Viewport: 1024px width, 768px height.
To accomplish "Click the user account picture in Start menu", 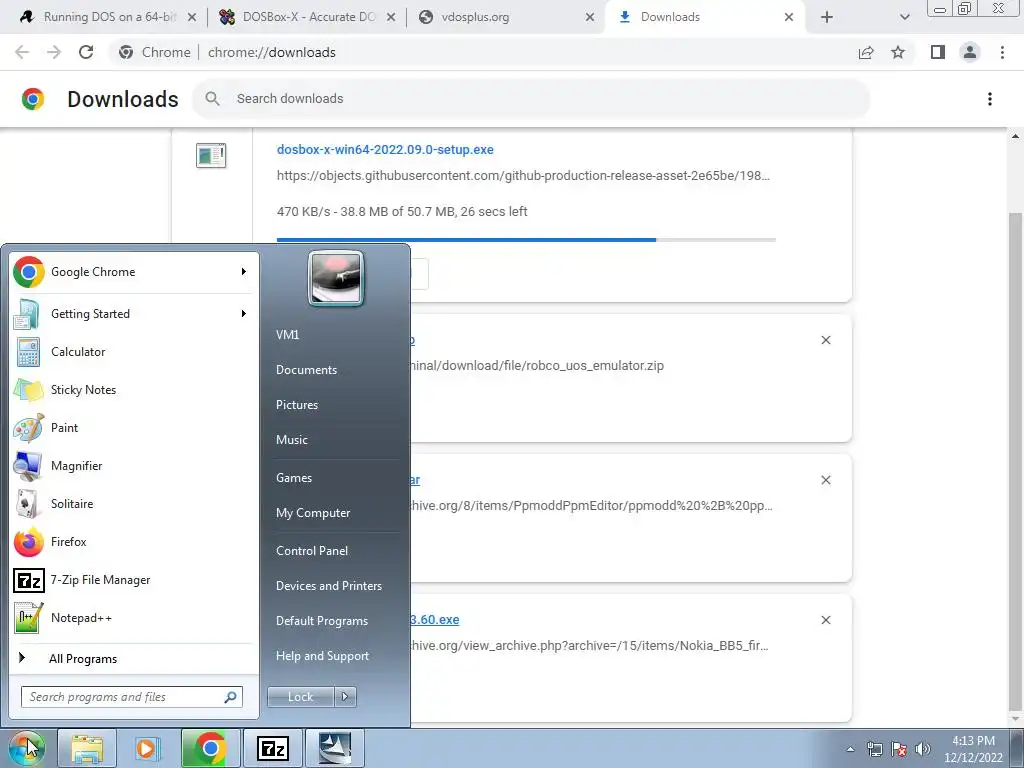I will (x=336, y=278).
